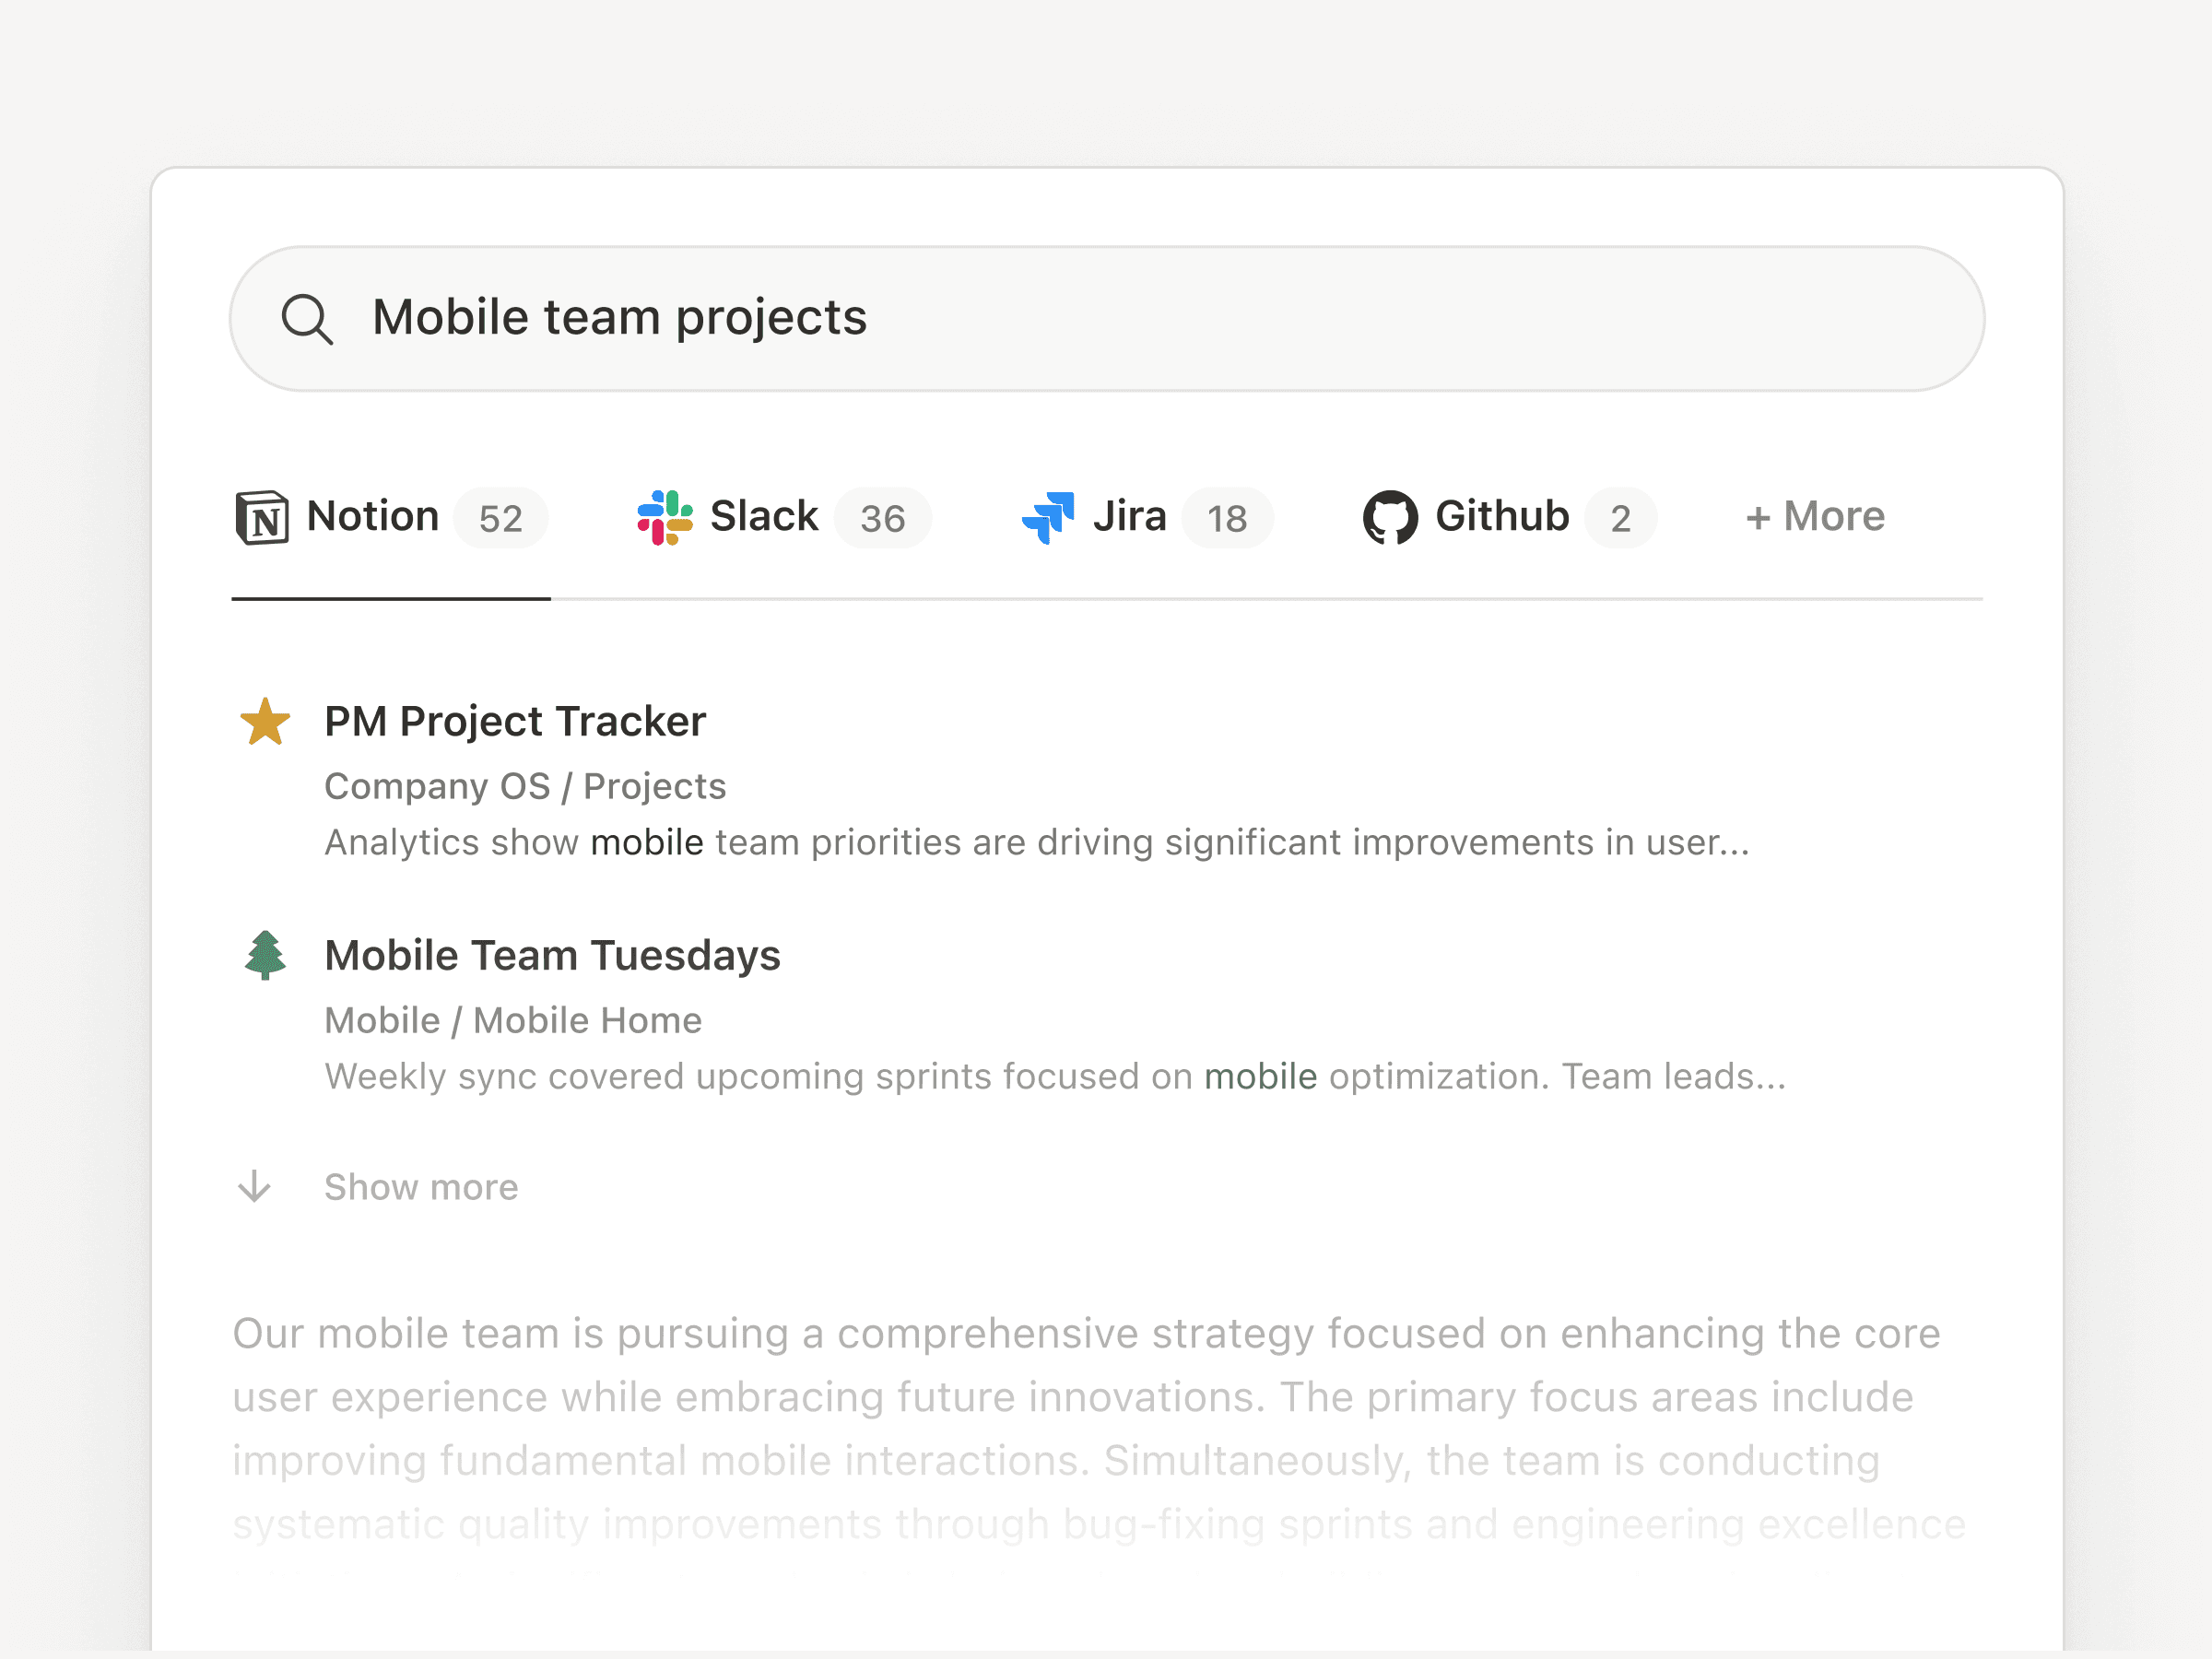The height and width of the screenshot is (1659, 2212).
Task: Select the Github logo icon
Action: [x=1391, y=517]
